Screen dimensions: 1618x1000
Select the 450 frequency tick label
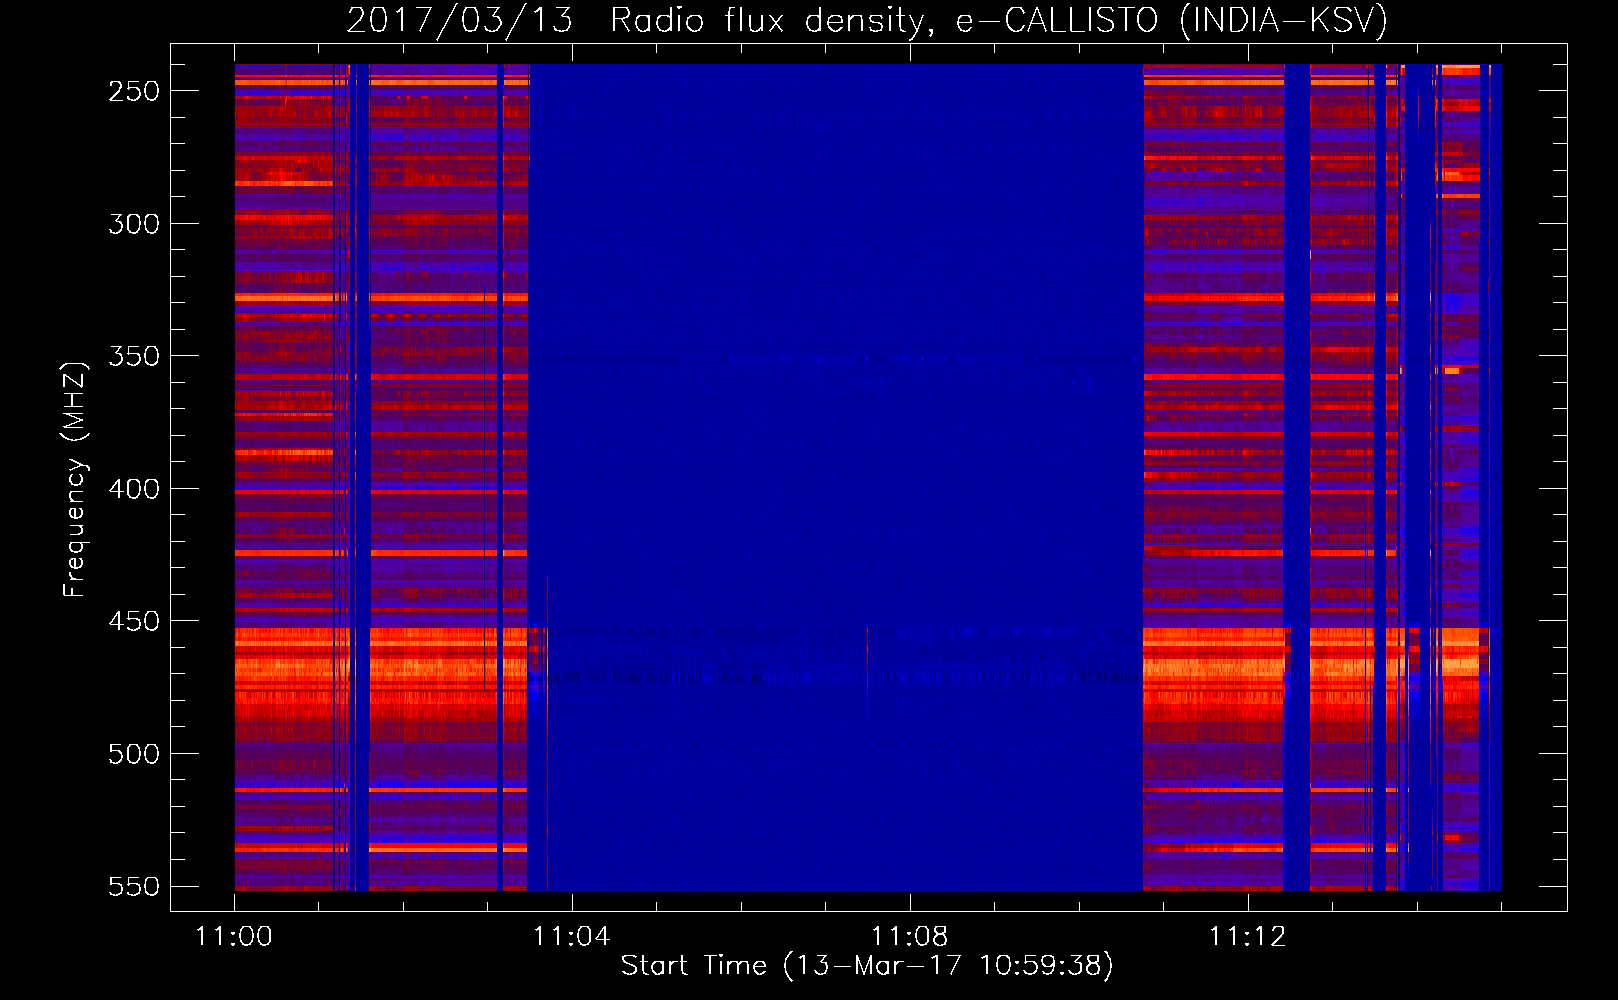click(134, 621)
